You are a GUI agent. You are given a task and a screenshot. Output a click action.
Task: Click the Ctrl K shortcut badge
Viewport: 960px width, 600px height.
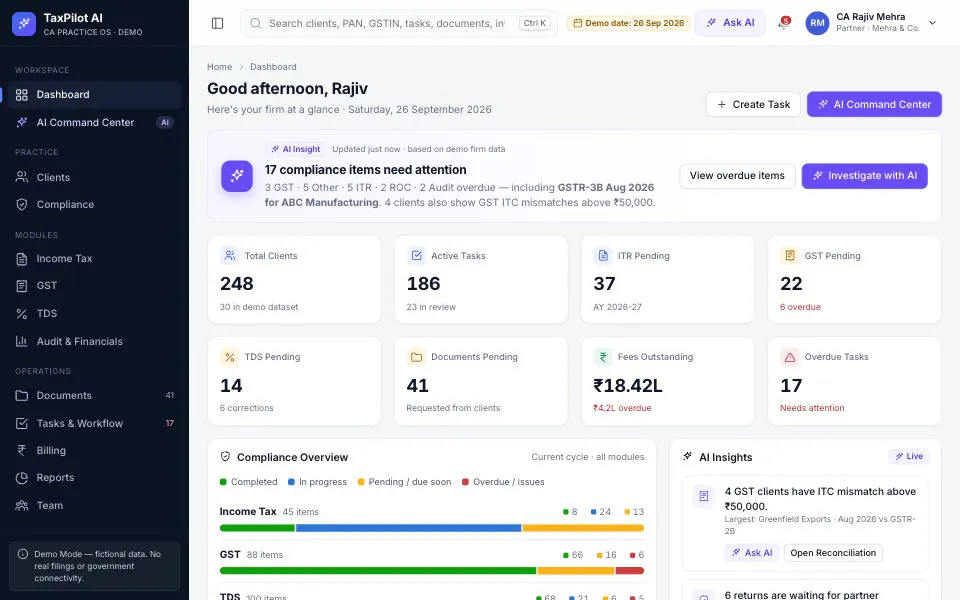[534, 23]
